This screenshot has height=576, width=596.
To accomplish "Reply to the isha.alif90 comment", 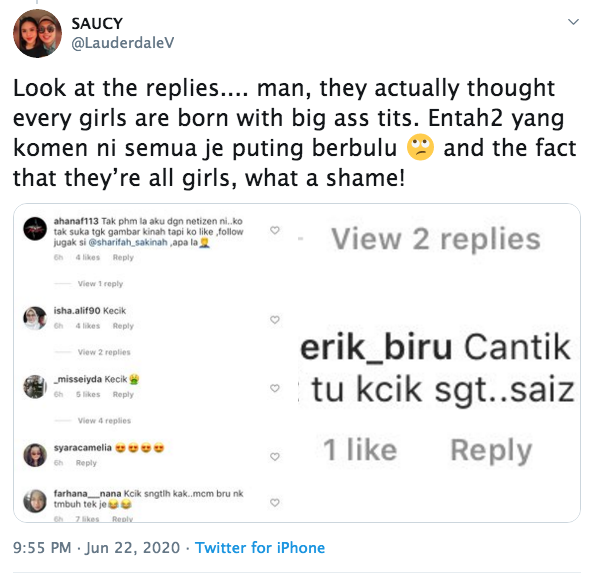I will (x=123, y=326).
